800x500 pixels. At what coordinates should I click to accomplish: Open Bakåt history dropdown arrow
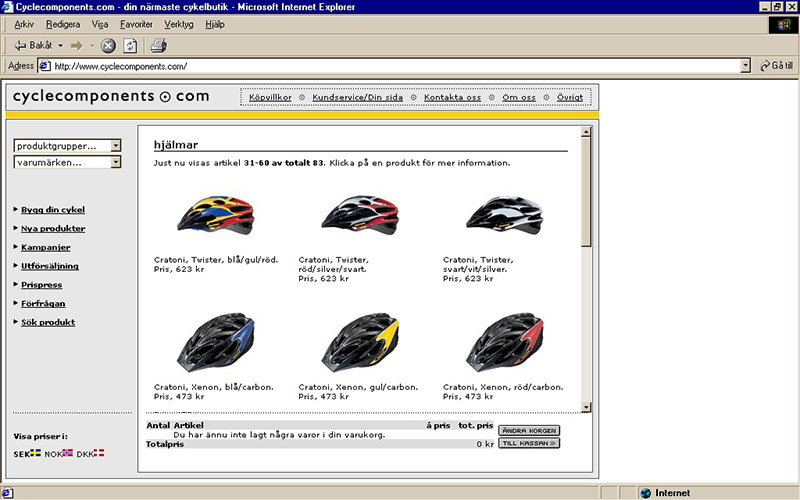tap(60, 46)
